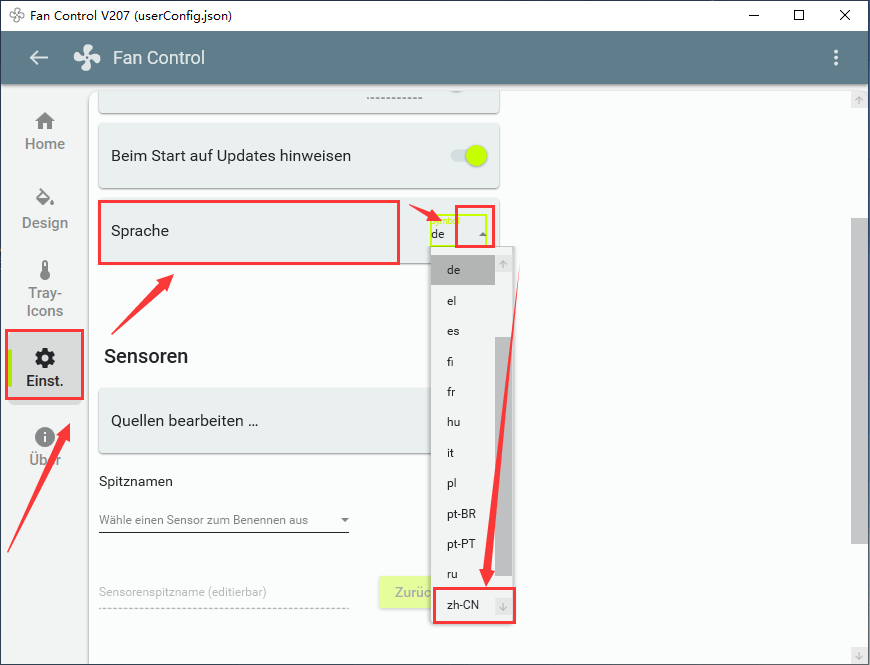
Task: Click the Fan Control fan logo
Action: [87, 58]
